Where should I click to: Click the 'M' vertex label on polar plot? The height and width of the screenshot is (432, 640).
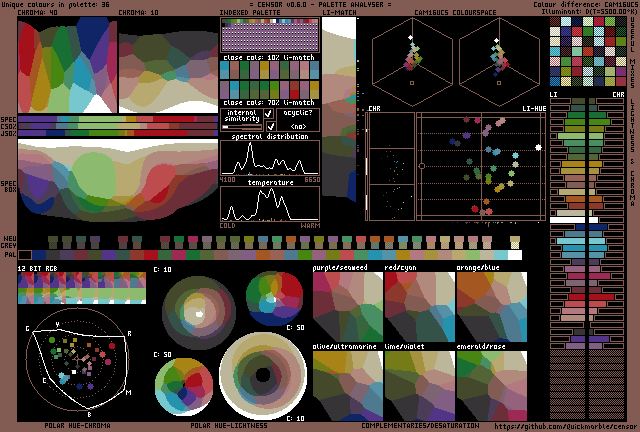[128, 392]
